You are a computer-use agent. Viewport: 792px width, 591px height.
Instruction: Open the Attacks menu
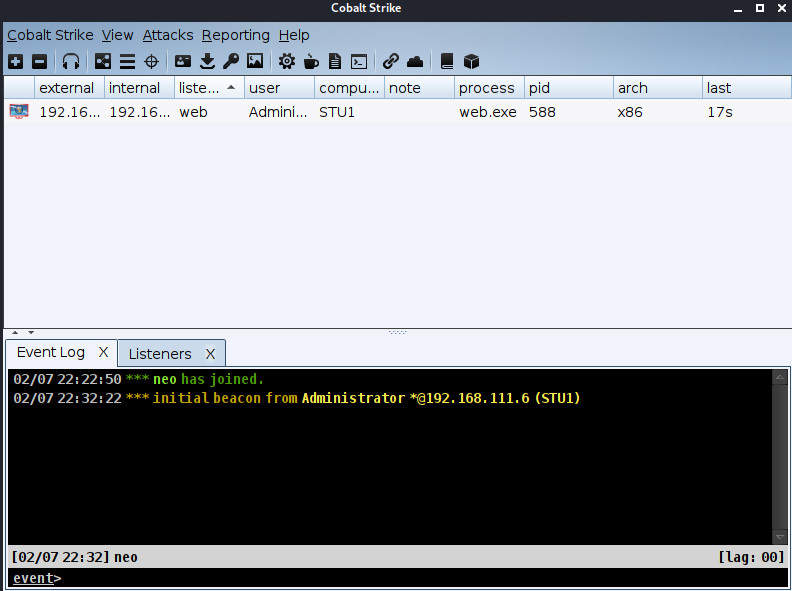[168, 35]
